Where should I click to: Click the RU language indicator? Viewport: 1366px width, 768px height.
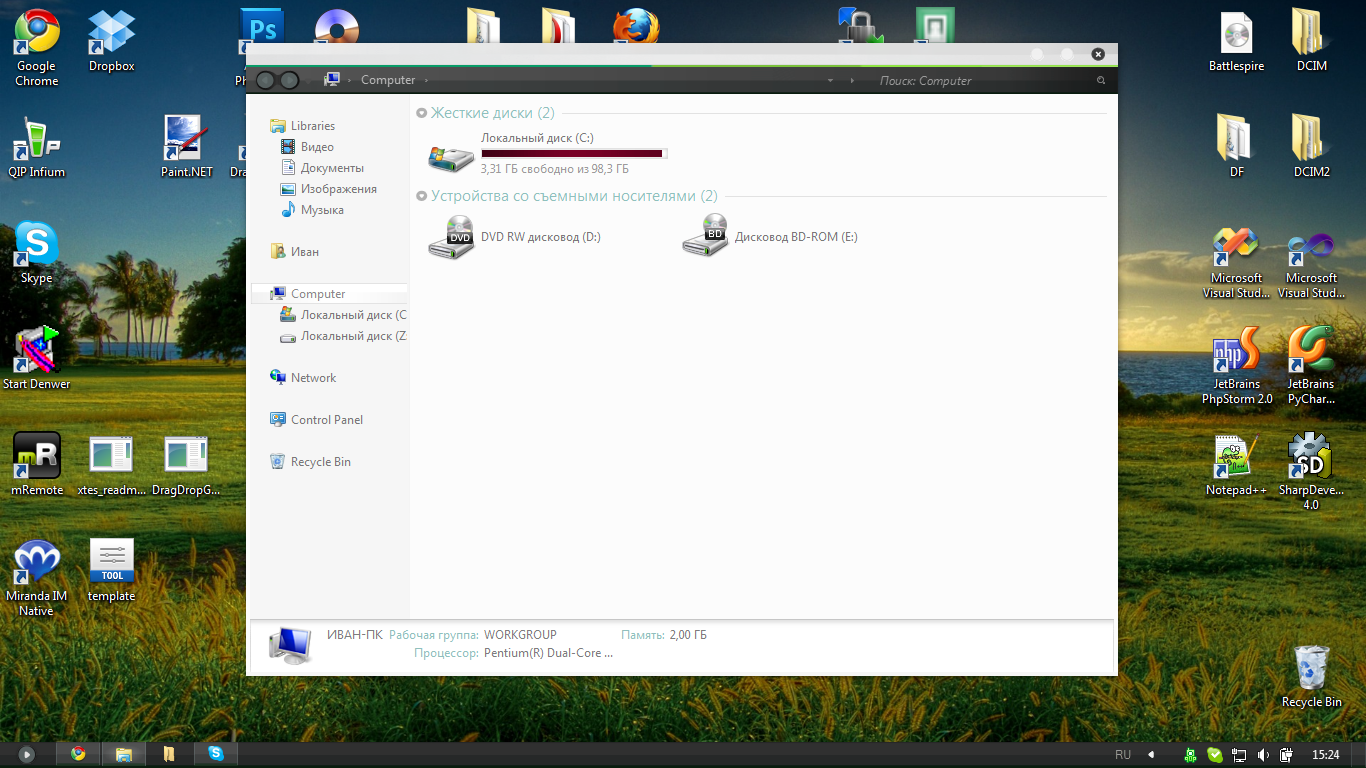click(1123, 755)
